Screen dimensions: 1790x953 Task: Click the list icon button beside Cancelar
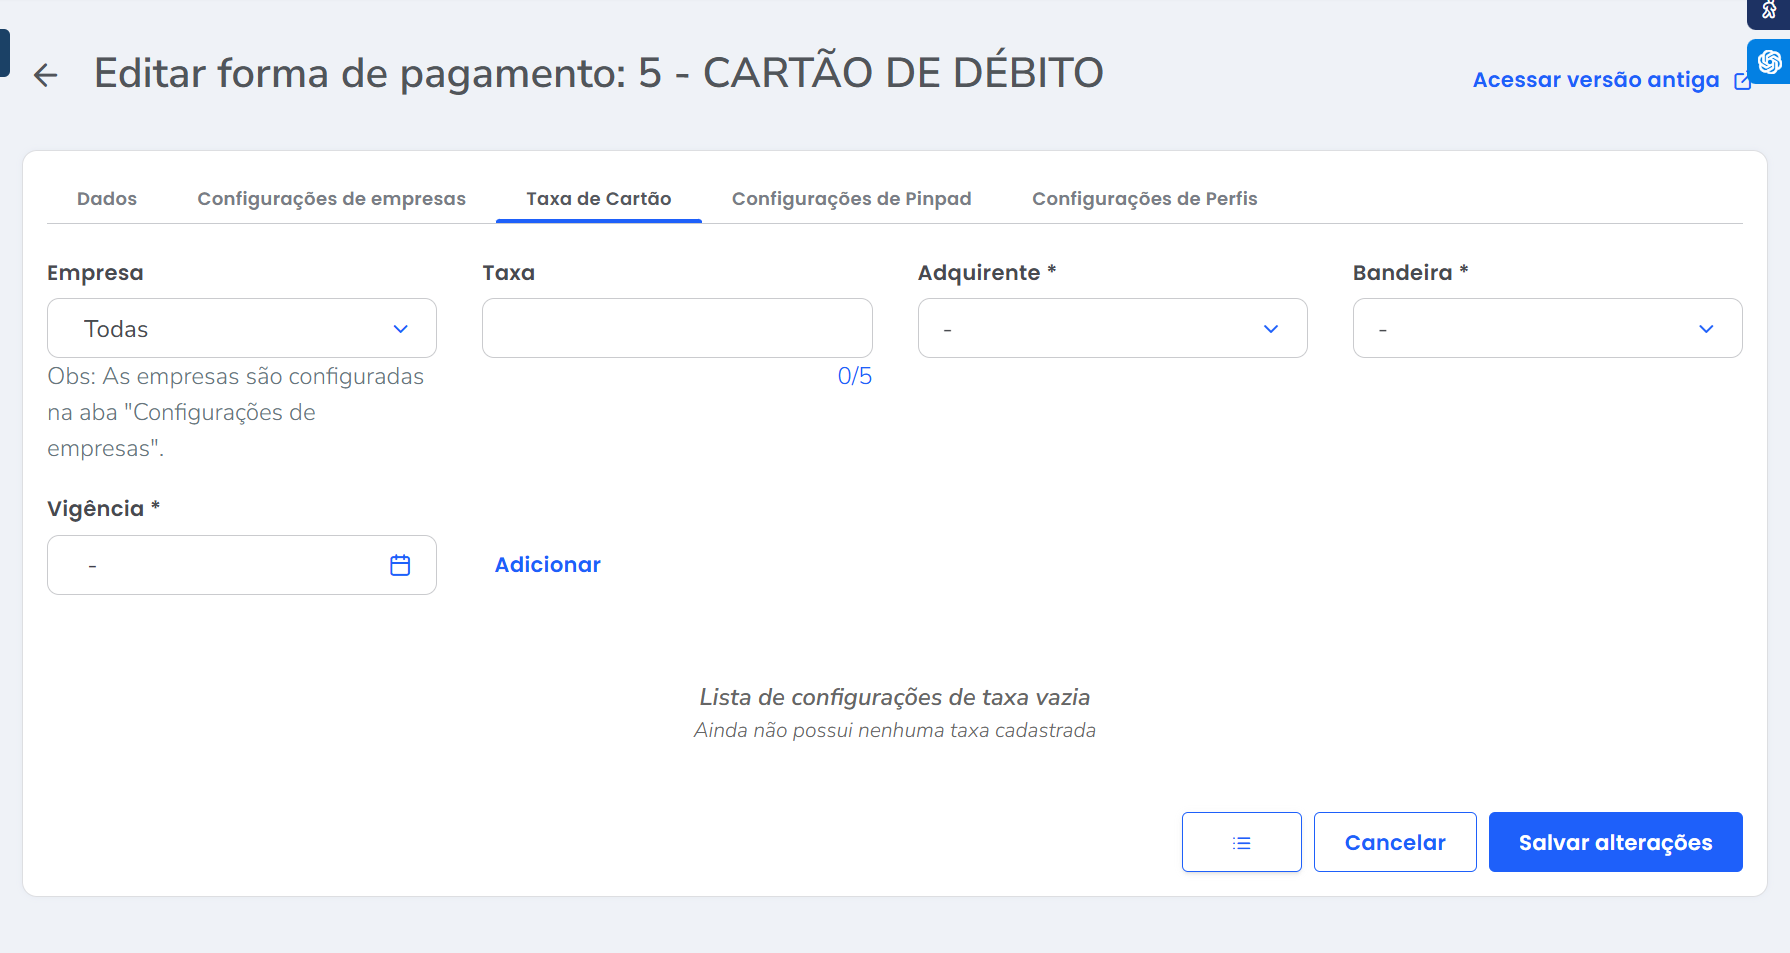[1241, 842]
